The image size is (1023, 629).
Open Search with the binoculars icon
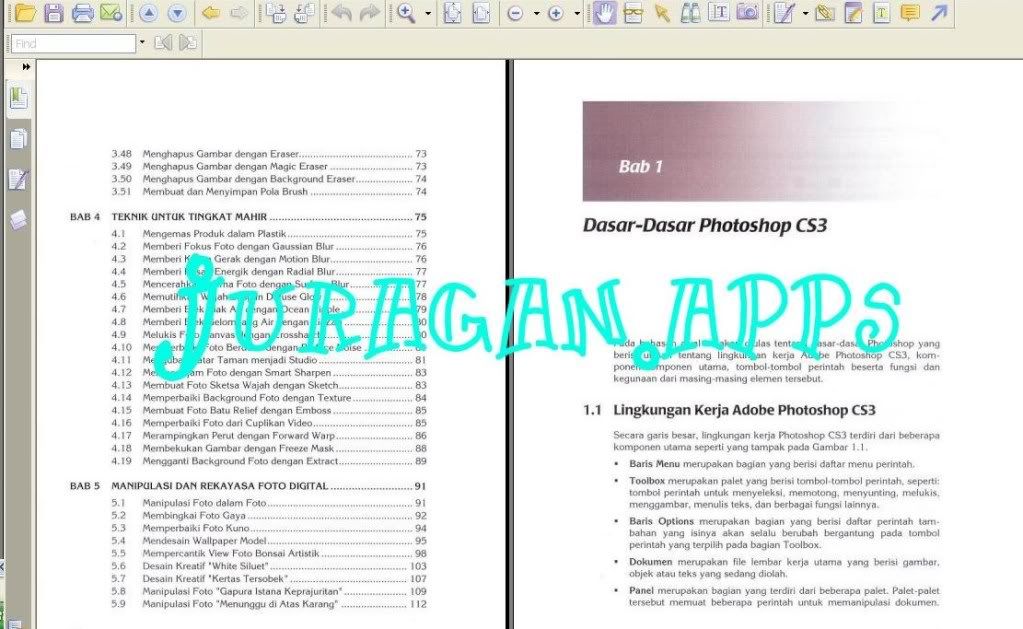click(690, 13)
